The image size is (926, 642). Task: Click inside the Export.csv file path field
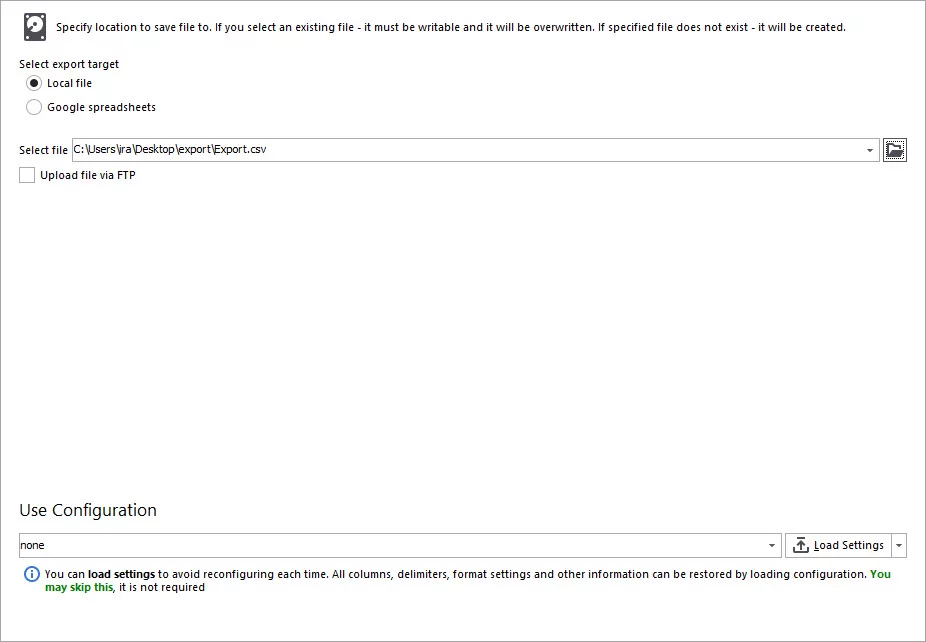tap(467, 150)
